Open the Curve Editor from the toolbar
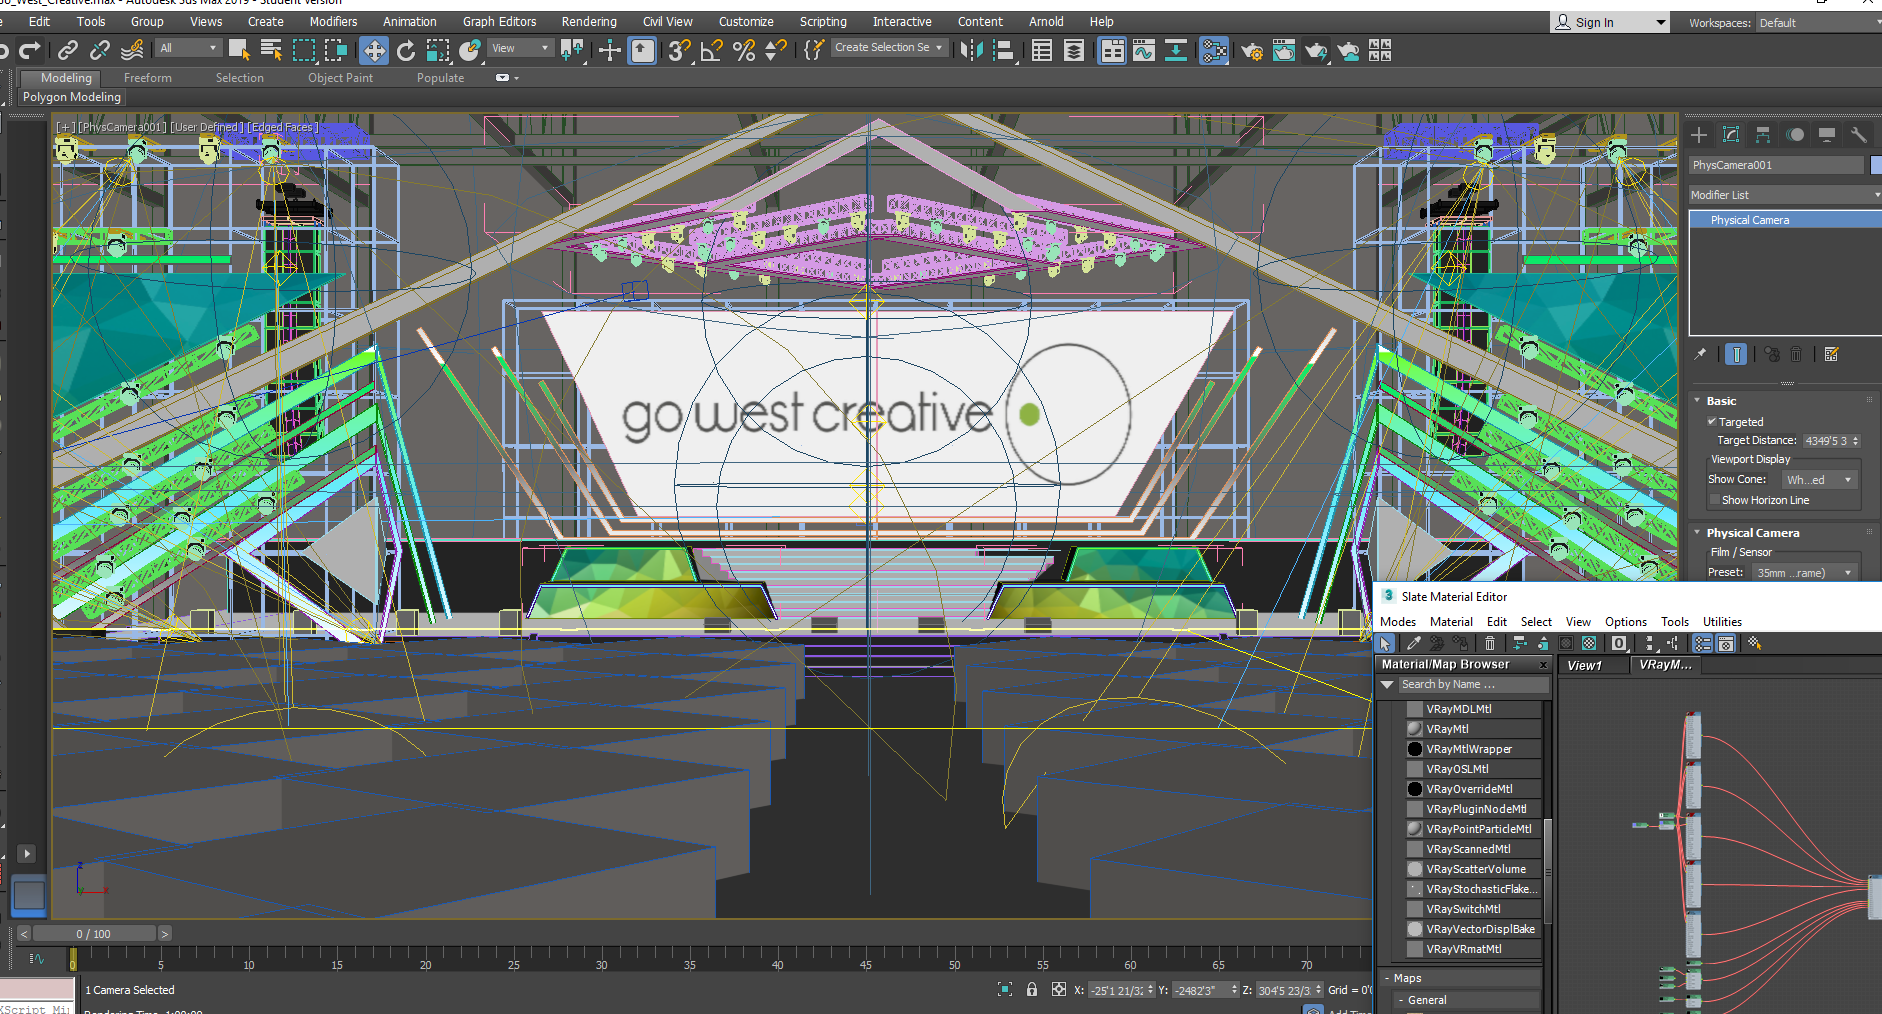Screen dimensions: 1882x1014 (x=1143, y=51)
